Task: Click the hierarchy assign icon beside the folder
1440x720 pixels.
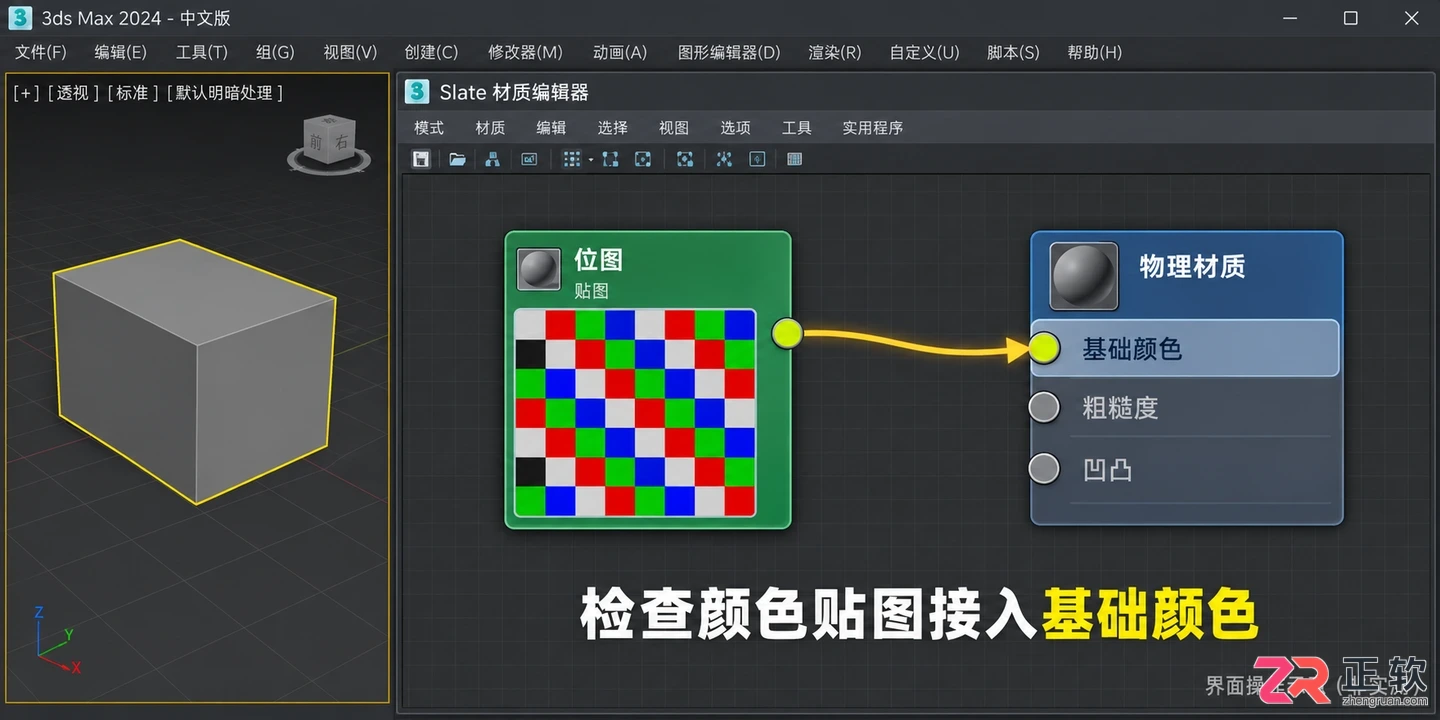Action: (x=492, y=159)
